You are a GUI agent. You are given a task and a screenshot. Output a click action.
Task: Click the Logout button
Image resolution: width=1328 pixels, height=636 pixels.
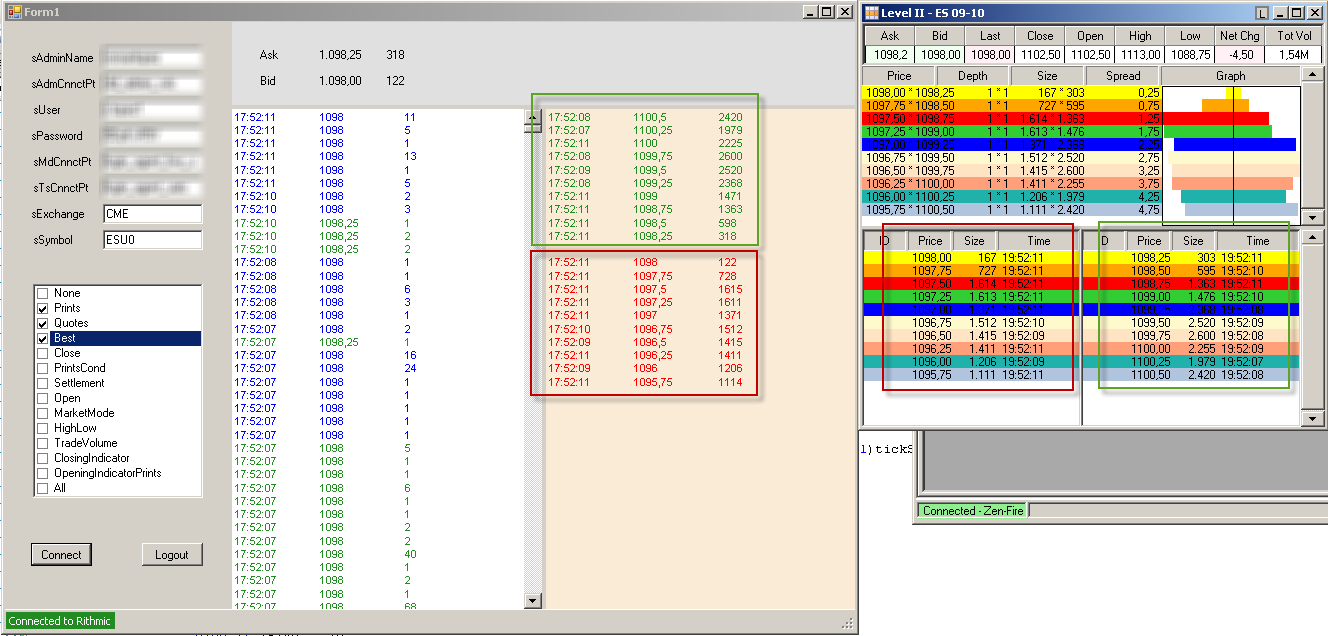pos(172,555)
